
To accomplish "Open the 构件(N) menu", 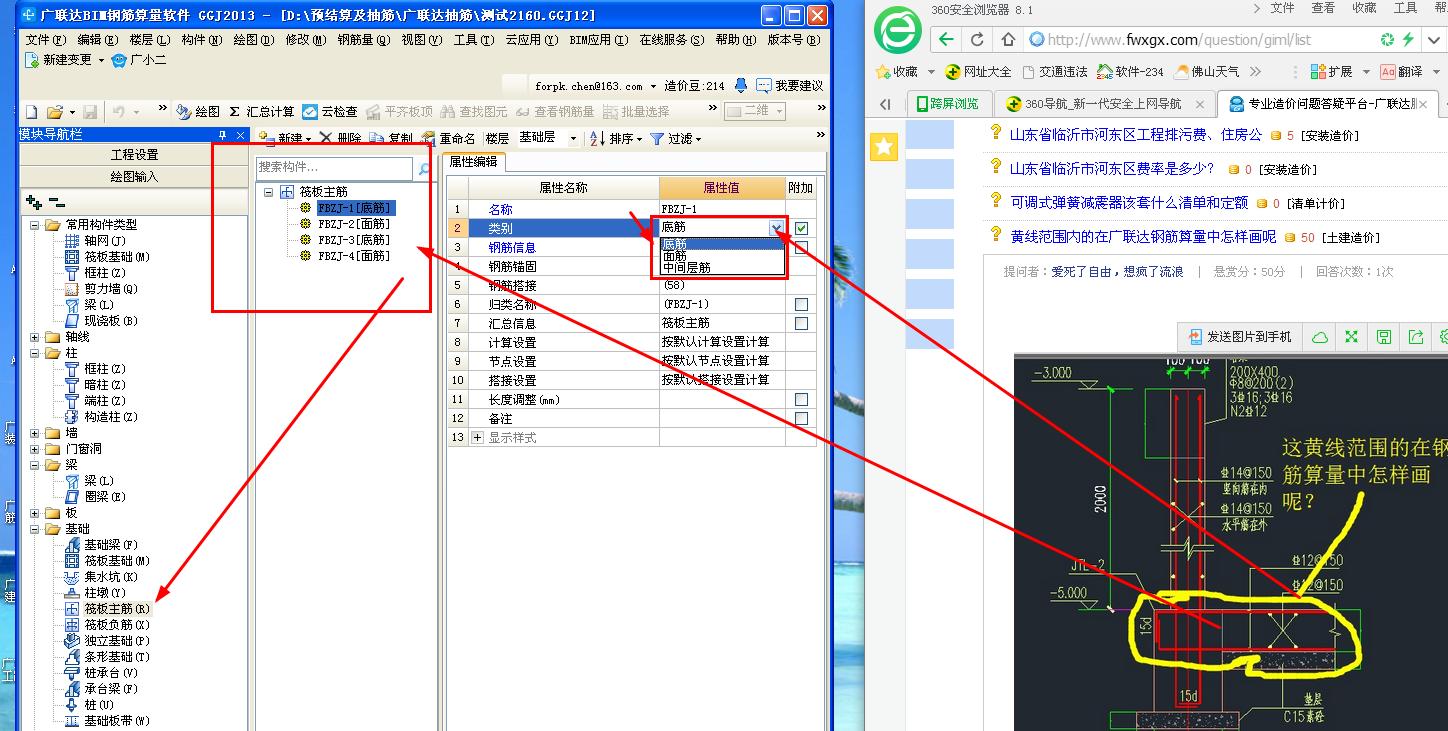I will (202, 40).
